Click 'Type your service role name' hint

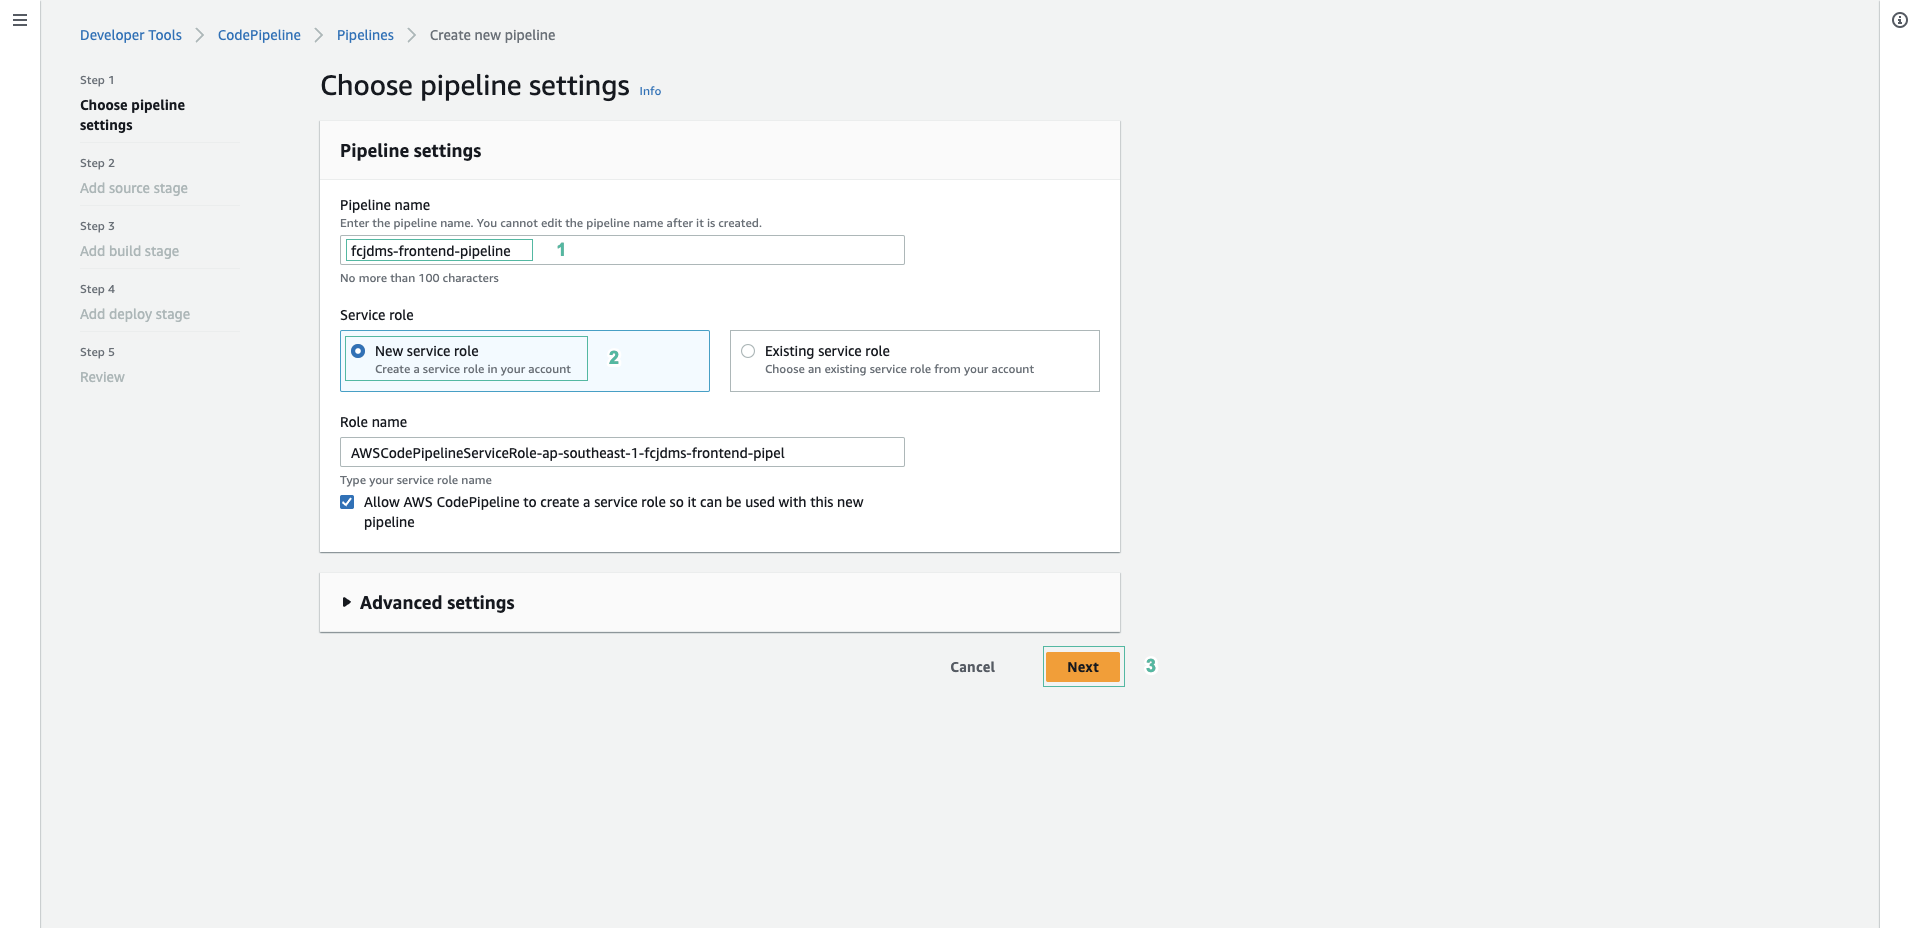[416, 480]
